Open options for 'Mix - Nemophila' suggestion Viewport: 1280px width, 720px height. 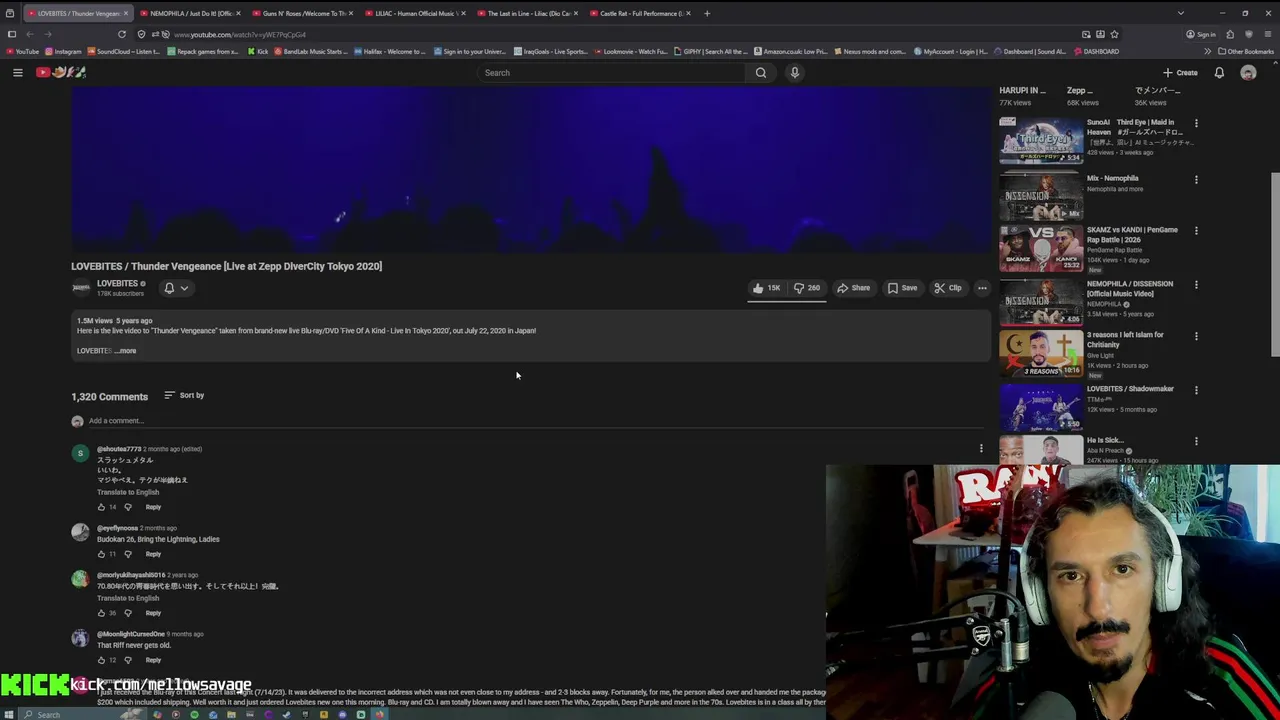pyautogui.click(x=1196, y=180)
